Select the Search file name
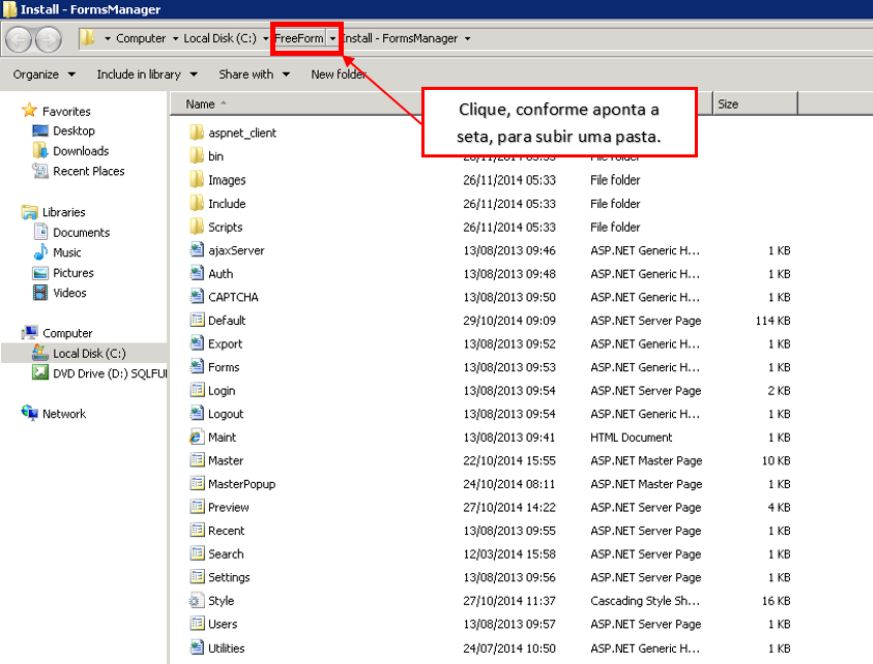873x664 pixels. [225, 554]
